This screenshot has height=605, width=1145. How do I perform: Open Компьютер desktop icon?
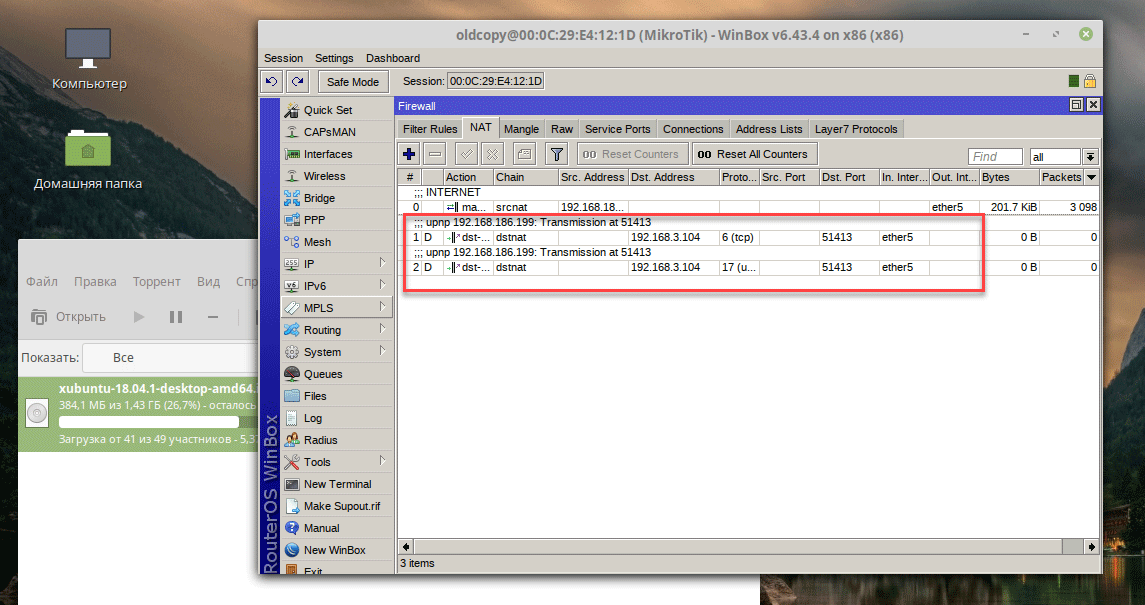(x=88, y=59)
